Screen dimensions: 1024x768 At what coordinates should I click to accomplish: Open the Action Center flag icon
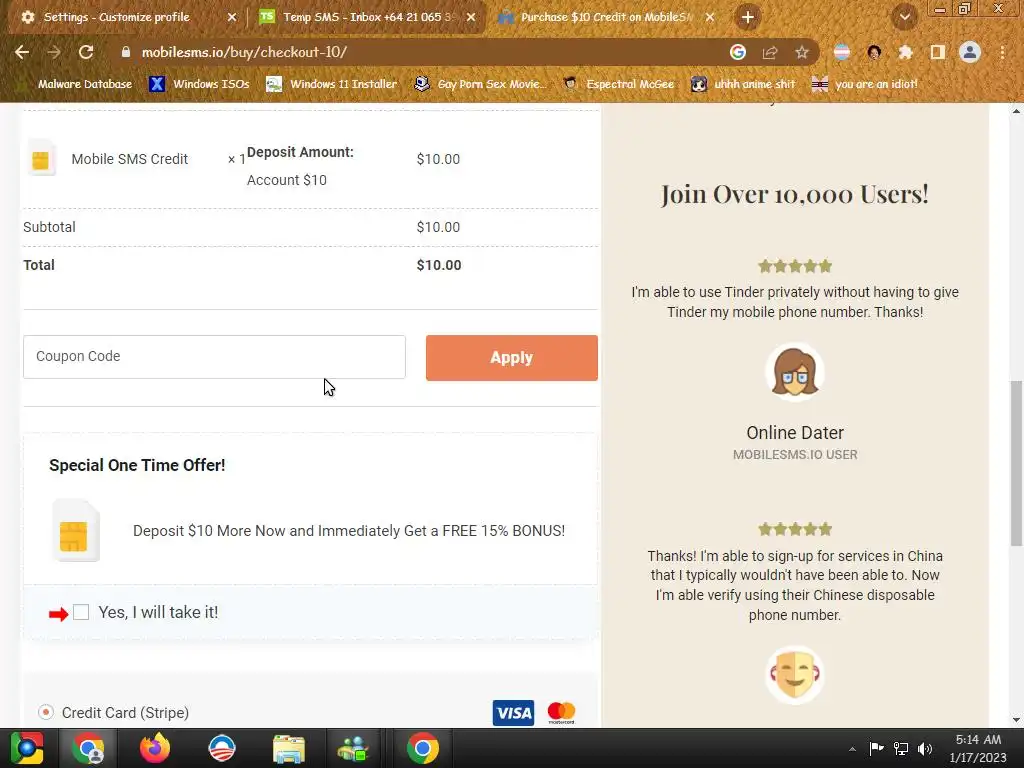tap(876, 748)
